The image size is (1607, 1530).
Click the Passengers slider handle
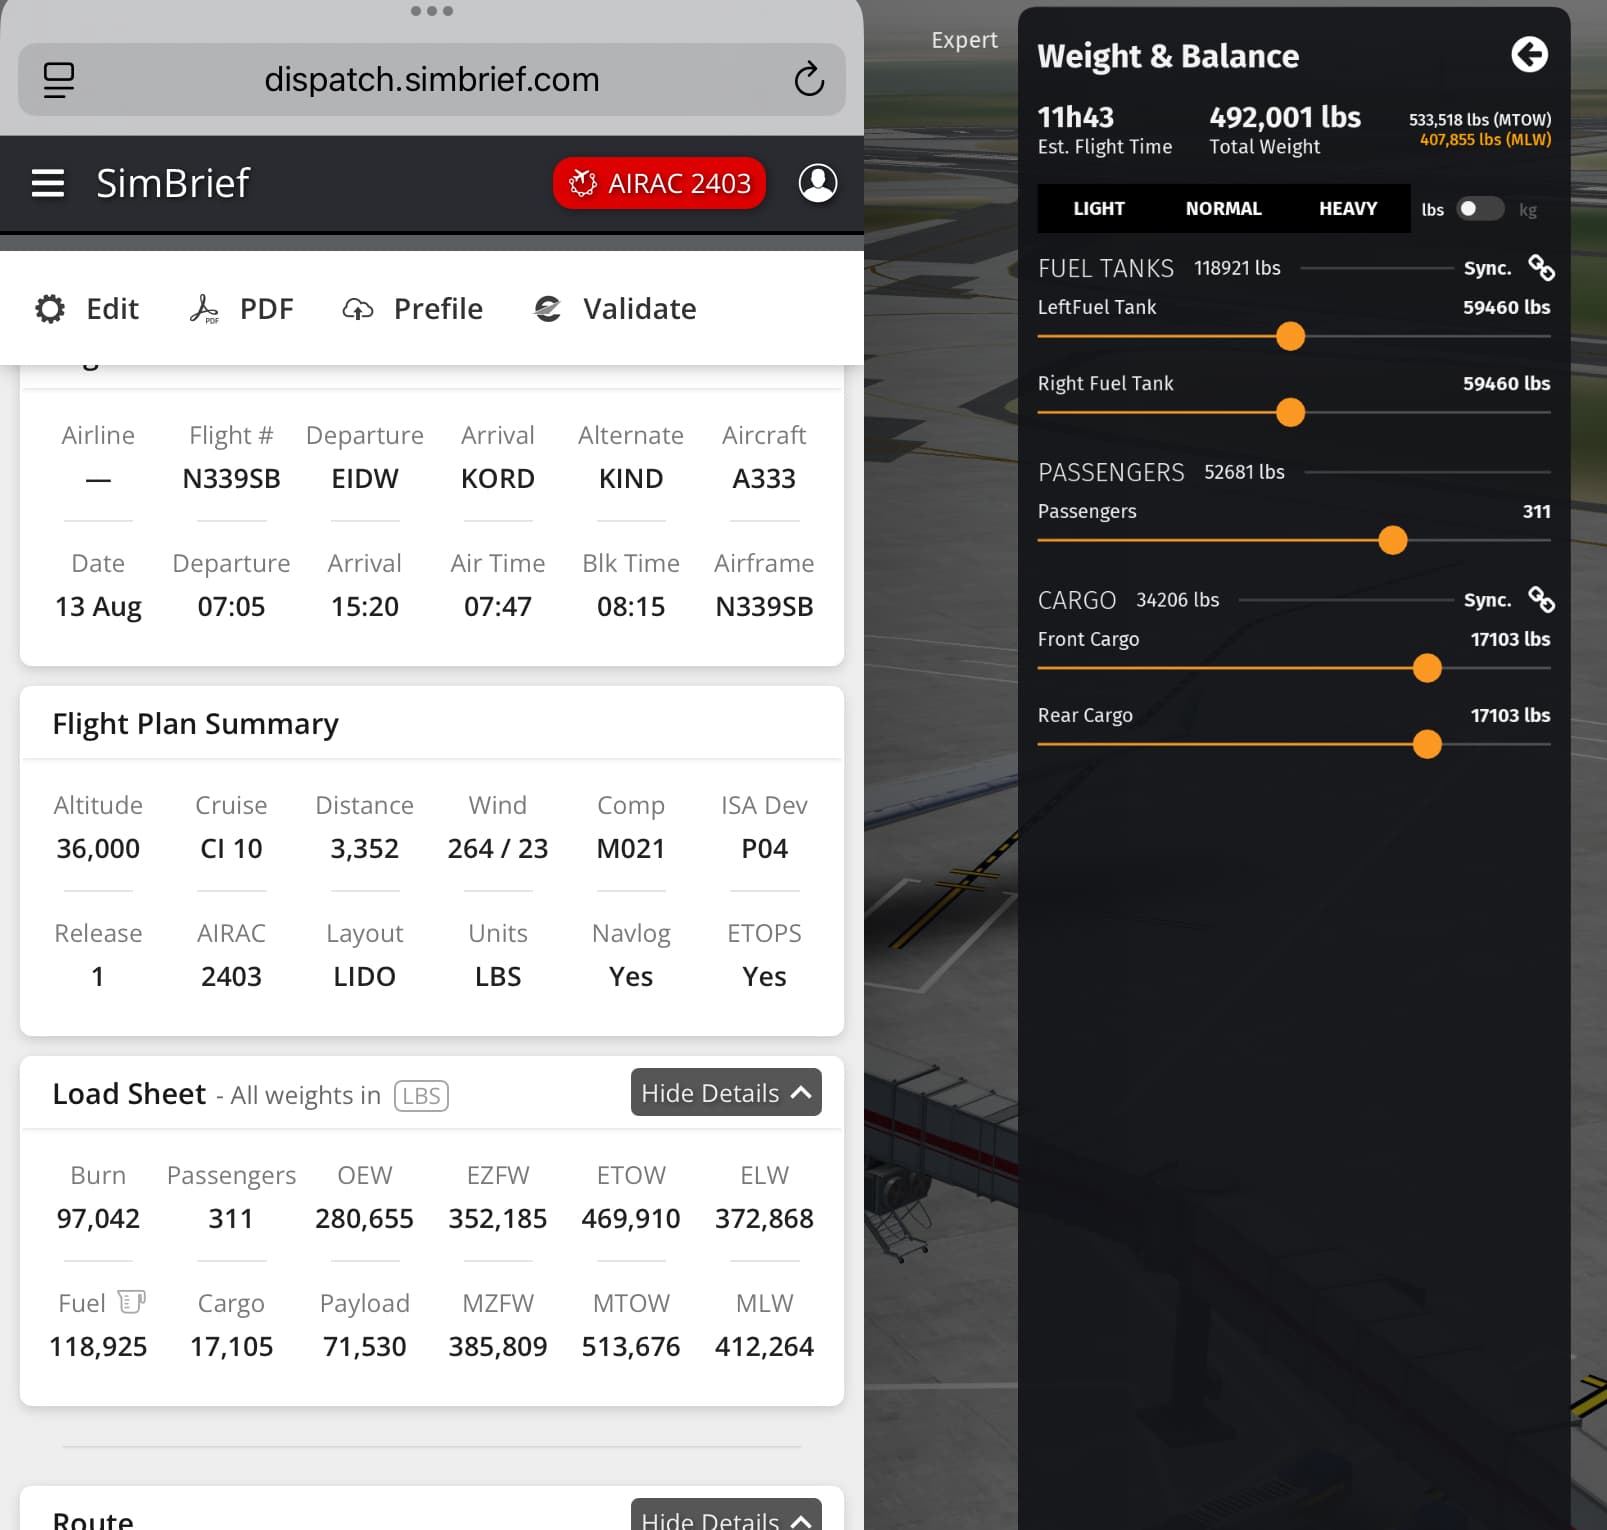tap(1393, 540)
